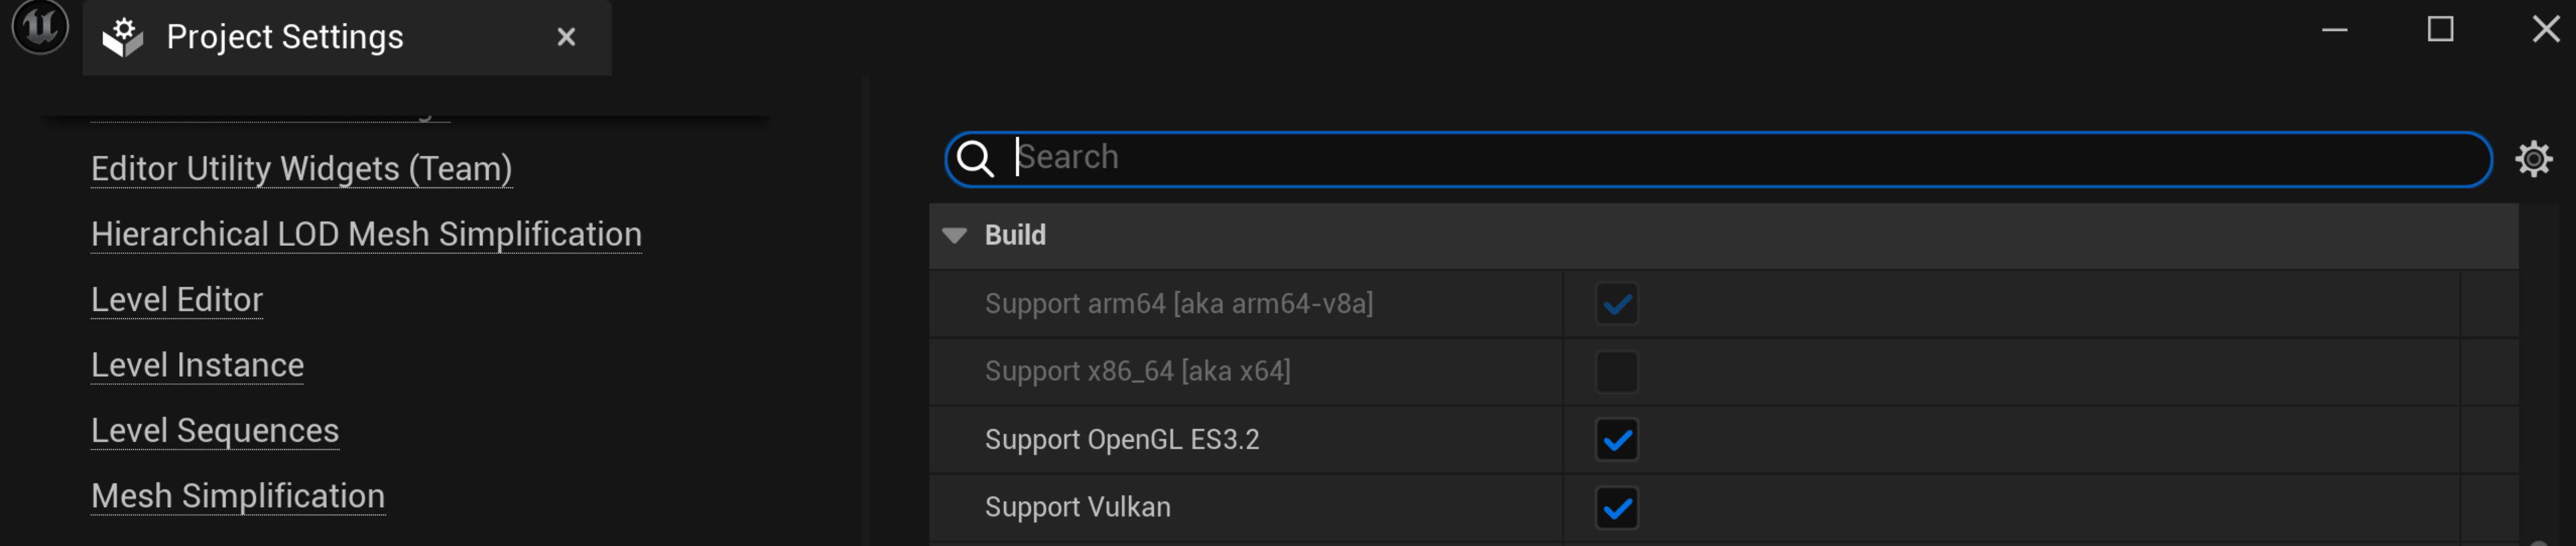Enable Support x86_64 [aka x64]

click(x=1618, y=371)
